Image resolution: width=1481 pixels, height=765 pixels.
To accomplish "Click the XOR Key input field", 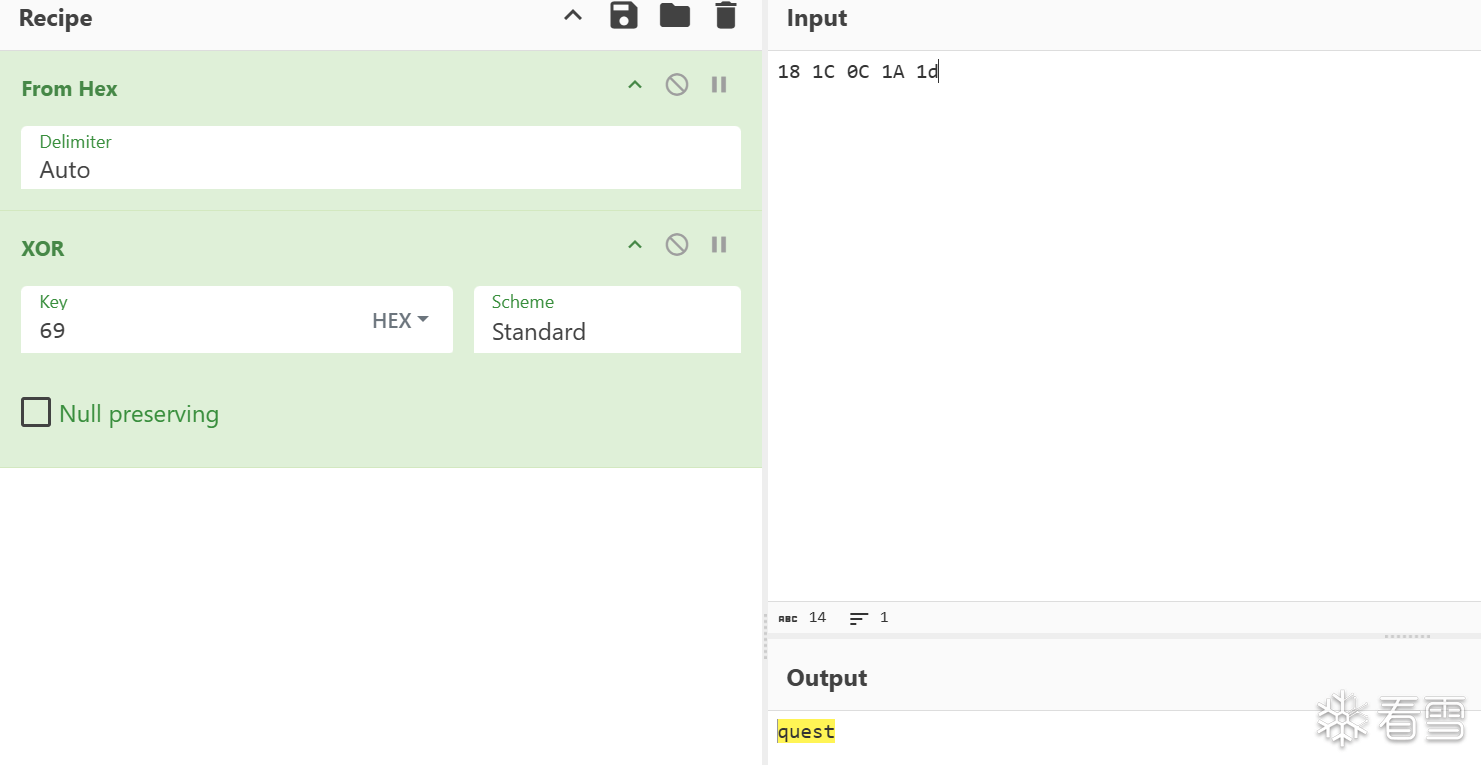I will [x=190, y=331].
